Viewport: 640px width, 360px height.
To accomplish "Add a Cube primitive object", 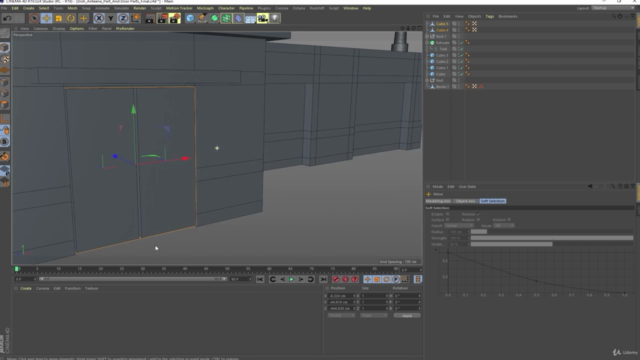I will (x=190, y=18).
